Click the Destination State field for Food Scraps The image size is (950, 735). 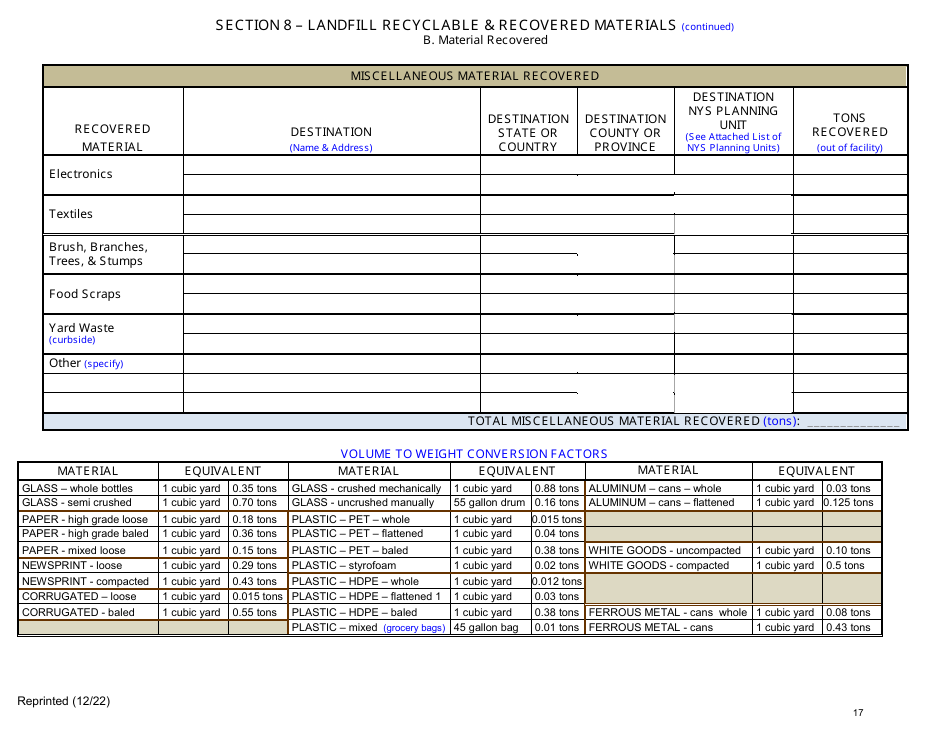(x=528, y=293)
